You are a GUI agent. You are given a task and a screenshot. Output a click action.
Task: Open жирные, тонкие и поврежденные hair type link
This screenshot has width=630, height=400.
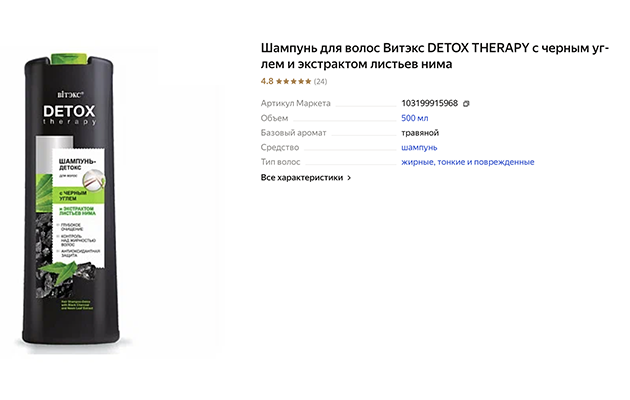click(x=468, y=162)
